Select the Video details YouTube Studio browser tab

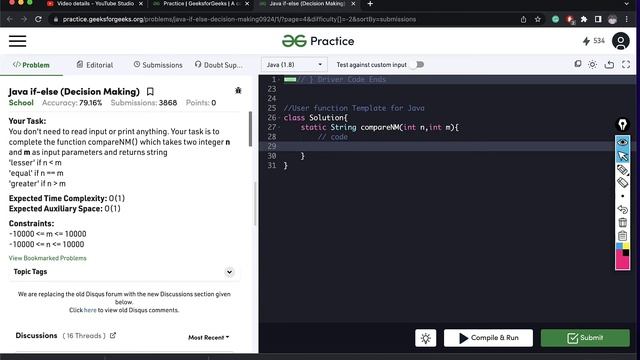point(94,4)
